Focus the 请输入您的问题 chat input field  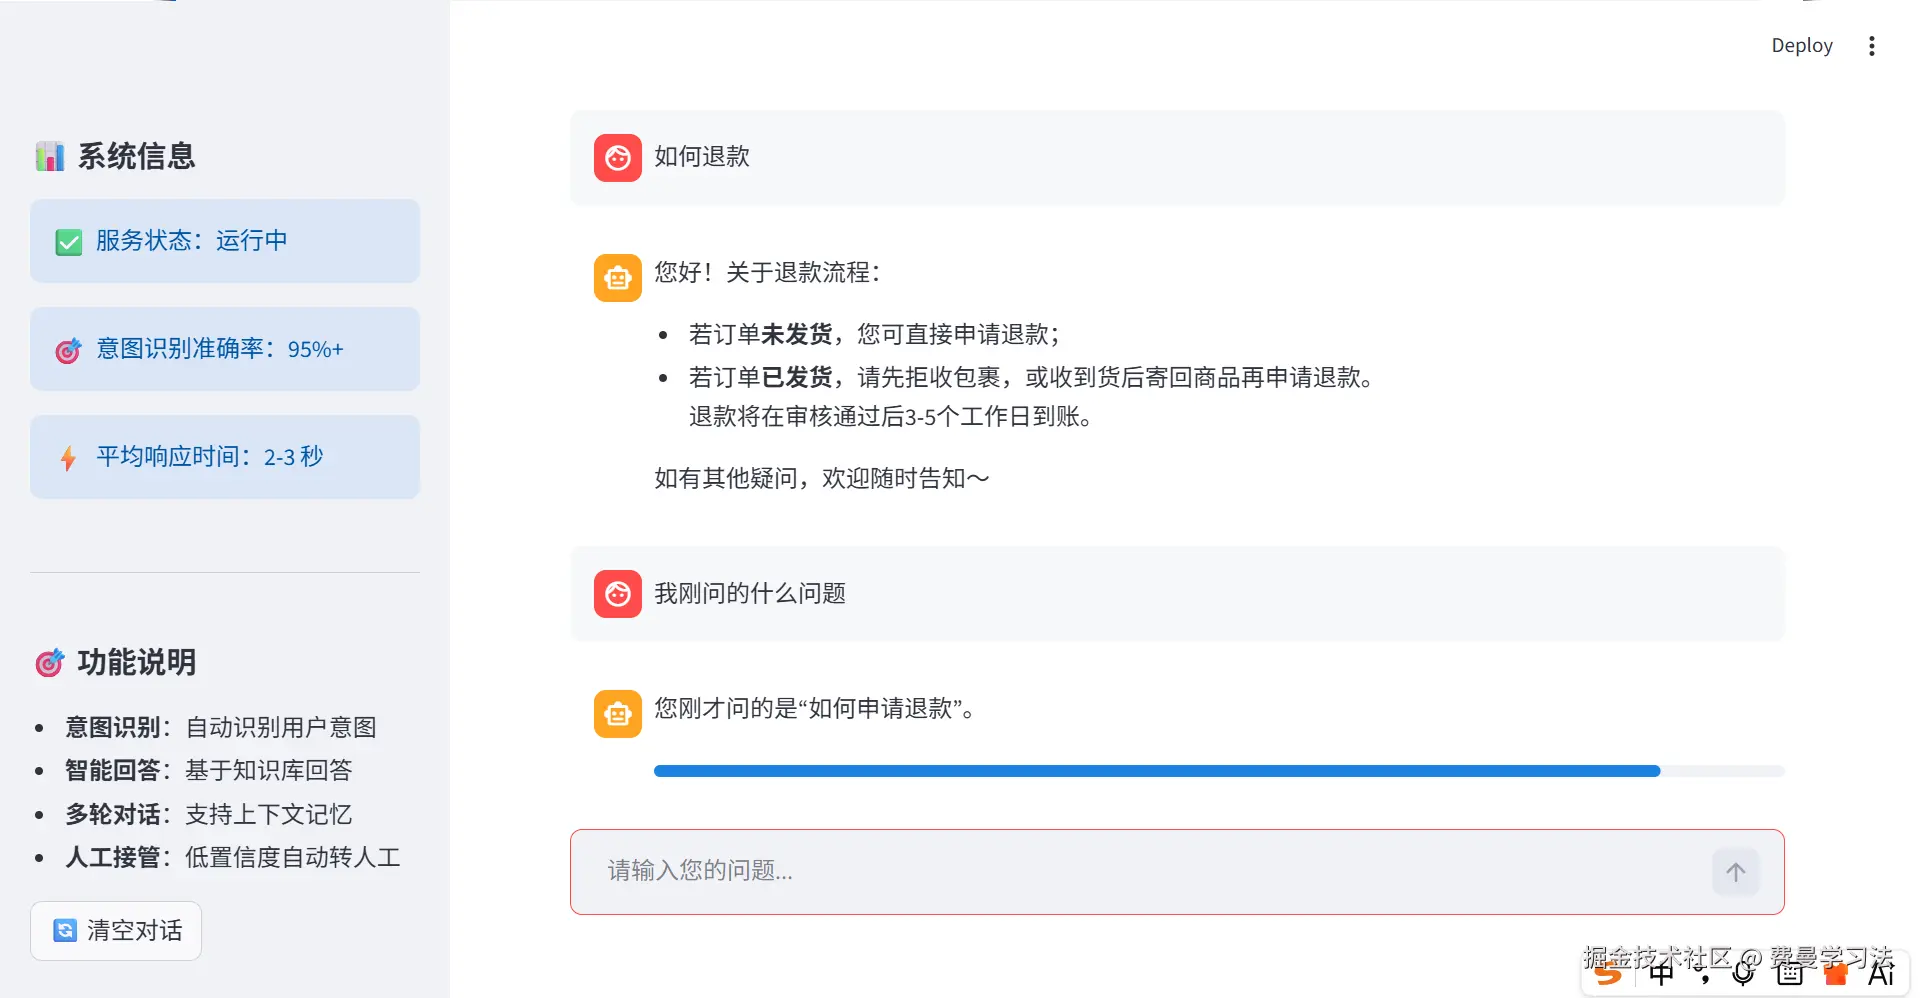1140,871
